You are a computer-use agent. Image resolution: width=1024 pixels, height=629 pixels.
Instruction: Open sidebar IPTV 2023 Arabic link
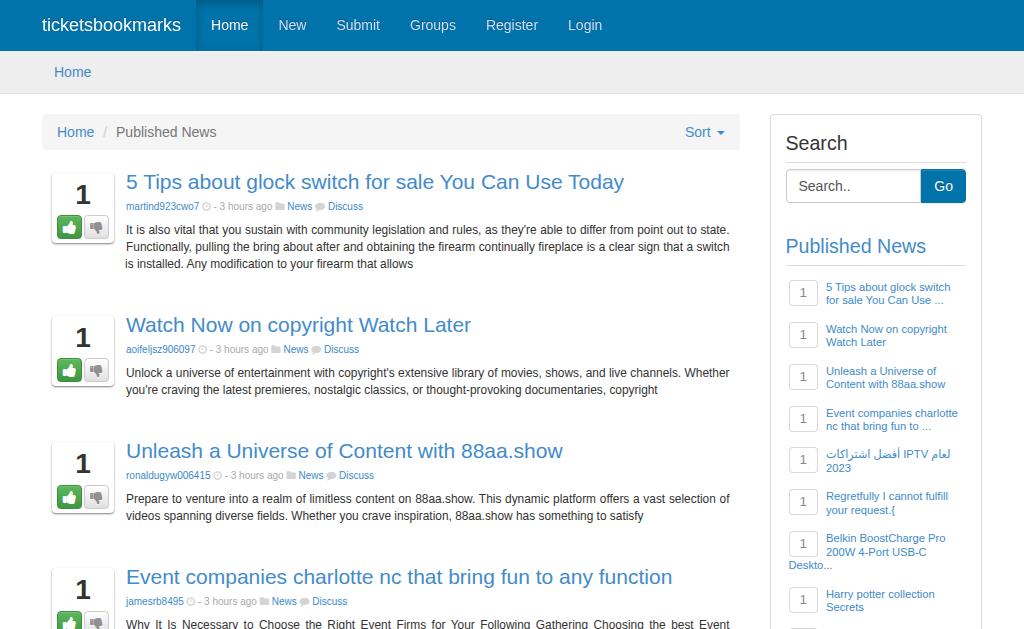tap(888, 461)
